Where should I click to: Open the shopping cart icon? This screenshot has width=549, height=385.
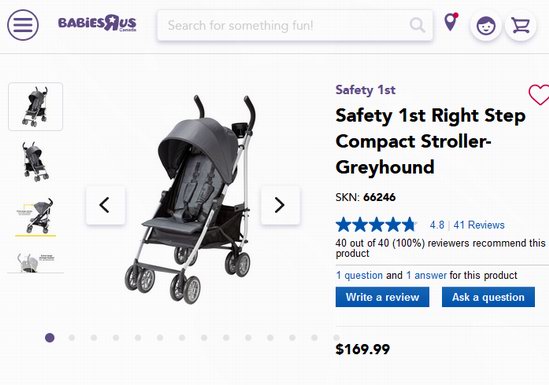pyautogui.click(x=520, y=26)
